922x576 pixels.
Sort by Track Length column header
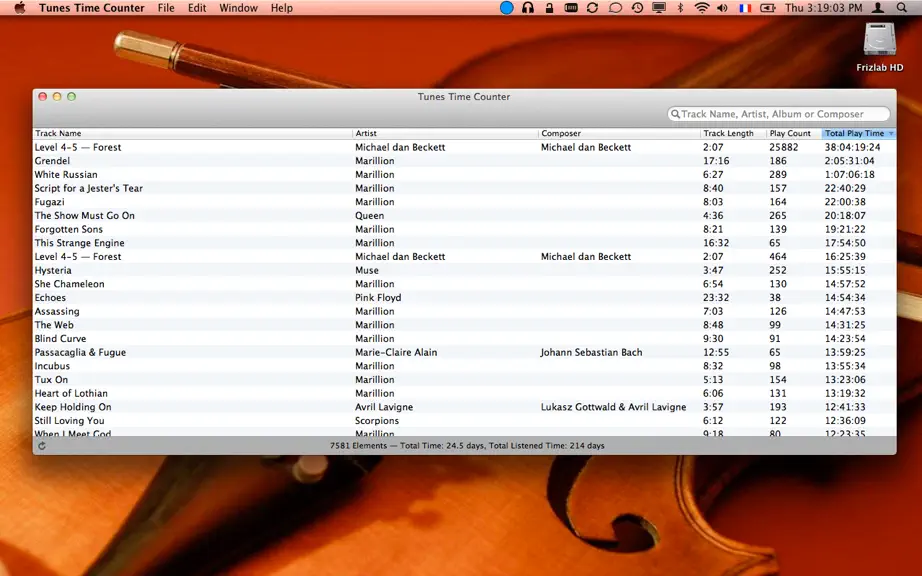click(734, 133)
